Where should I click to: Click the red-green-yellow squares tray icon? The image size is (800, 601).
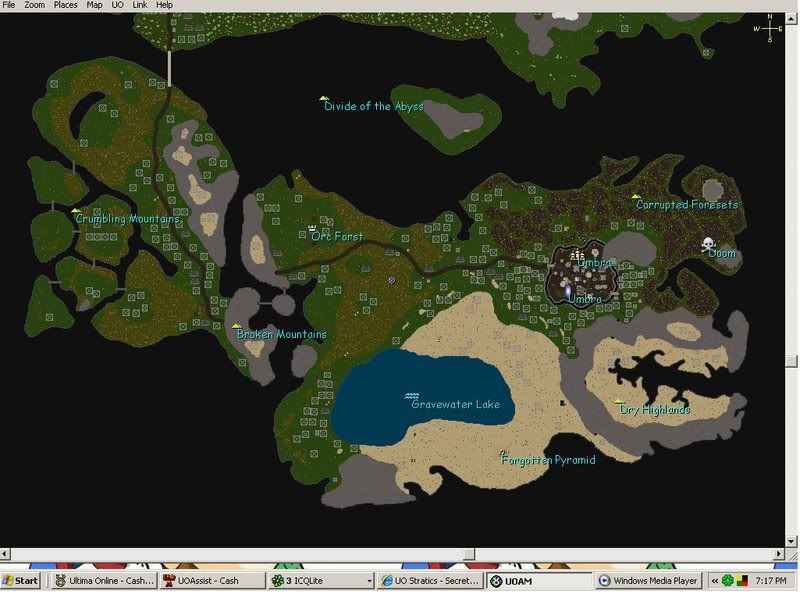tap(742, 581)
